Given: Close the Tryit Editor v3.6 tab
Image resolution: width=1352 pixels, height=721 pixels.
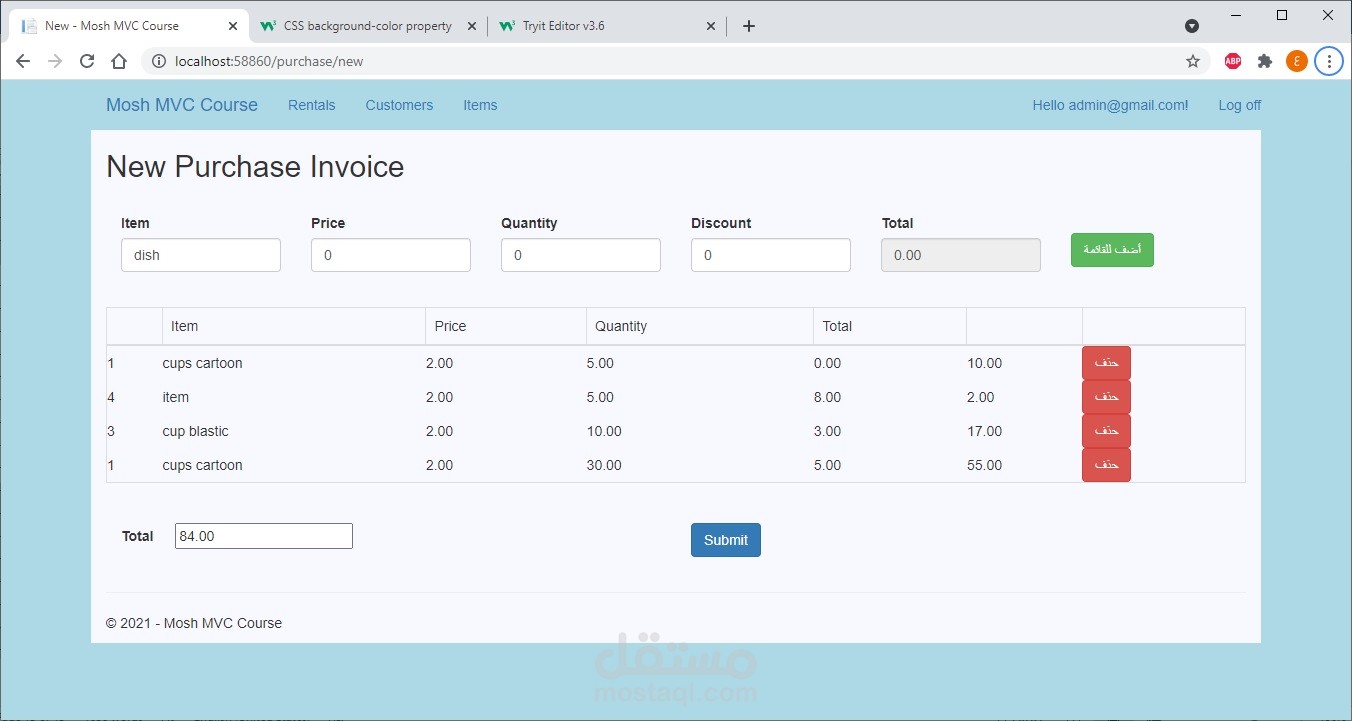Looking at the screenshot, I should coord(711,26).
